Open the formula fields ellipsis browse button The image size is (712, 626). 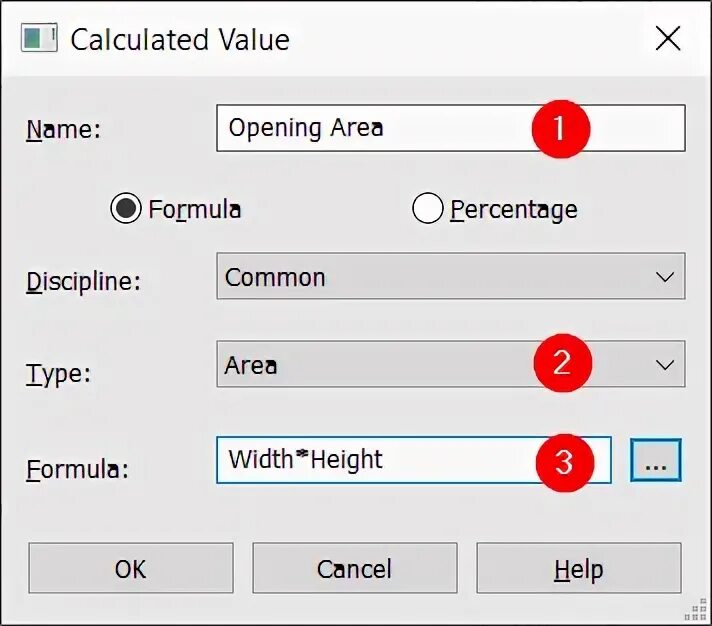pyautogui.click(x=656, y=460)
